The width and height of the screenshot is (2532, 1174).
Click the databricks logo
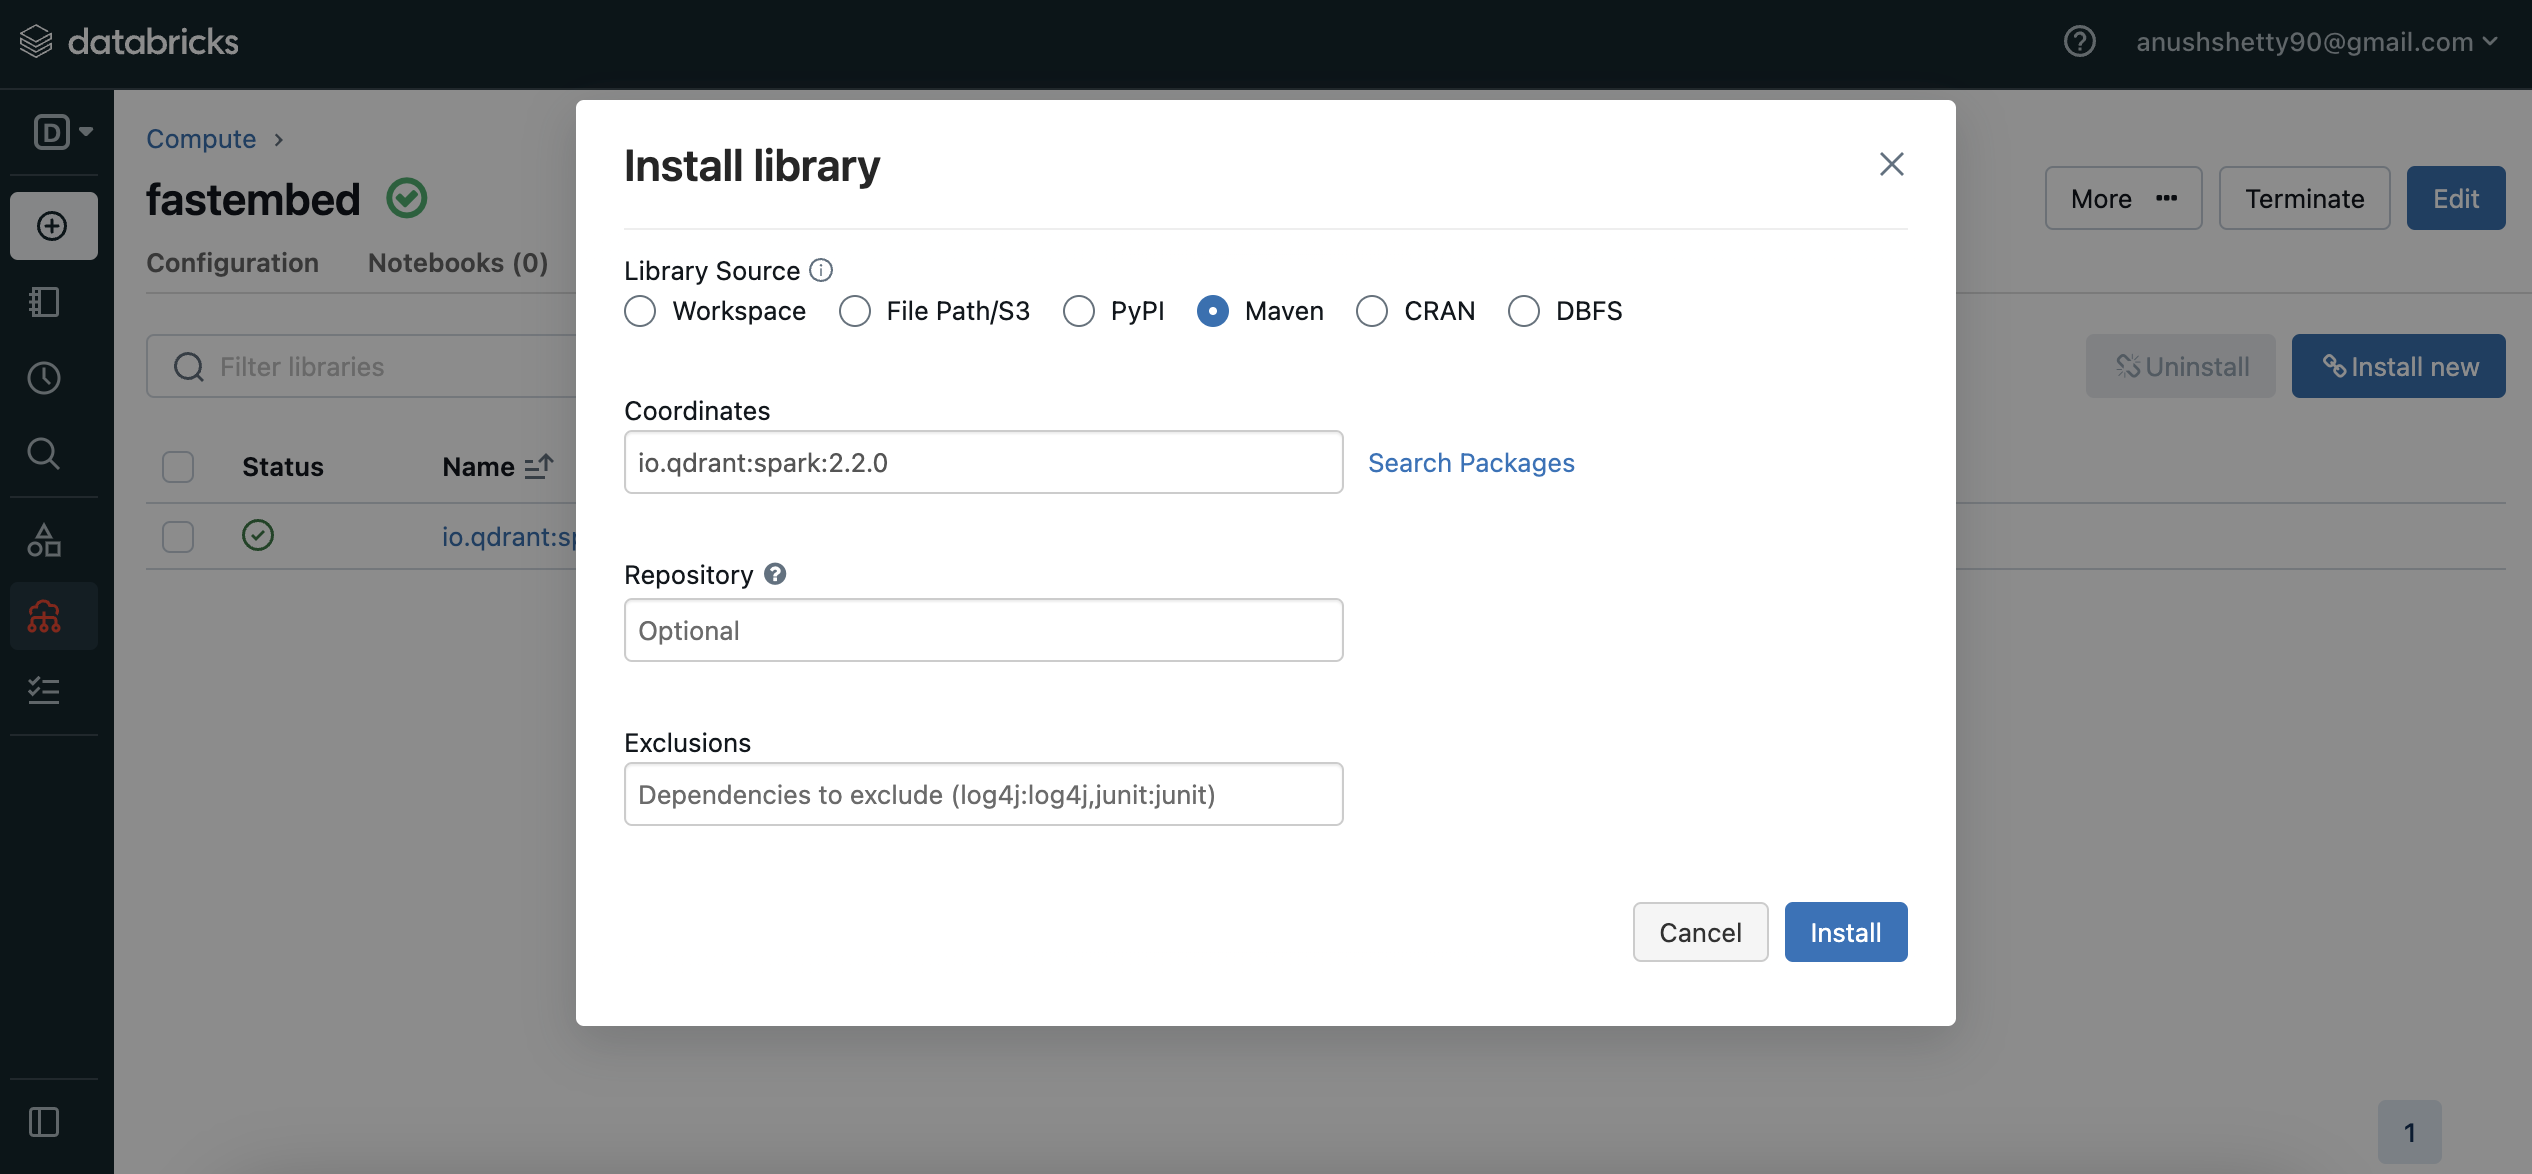click(x=130, y=40)
